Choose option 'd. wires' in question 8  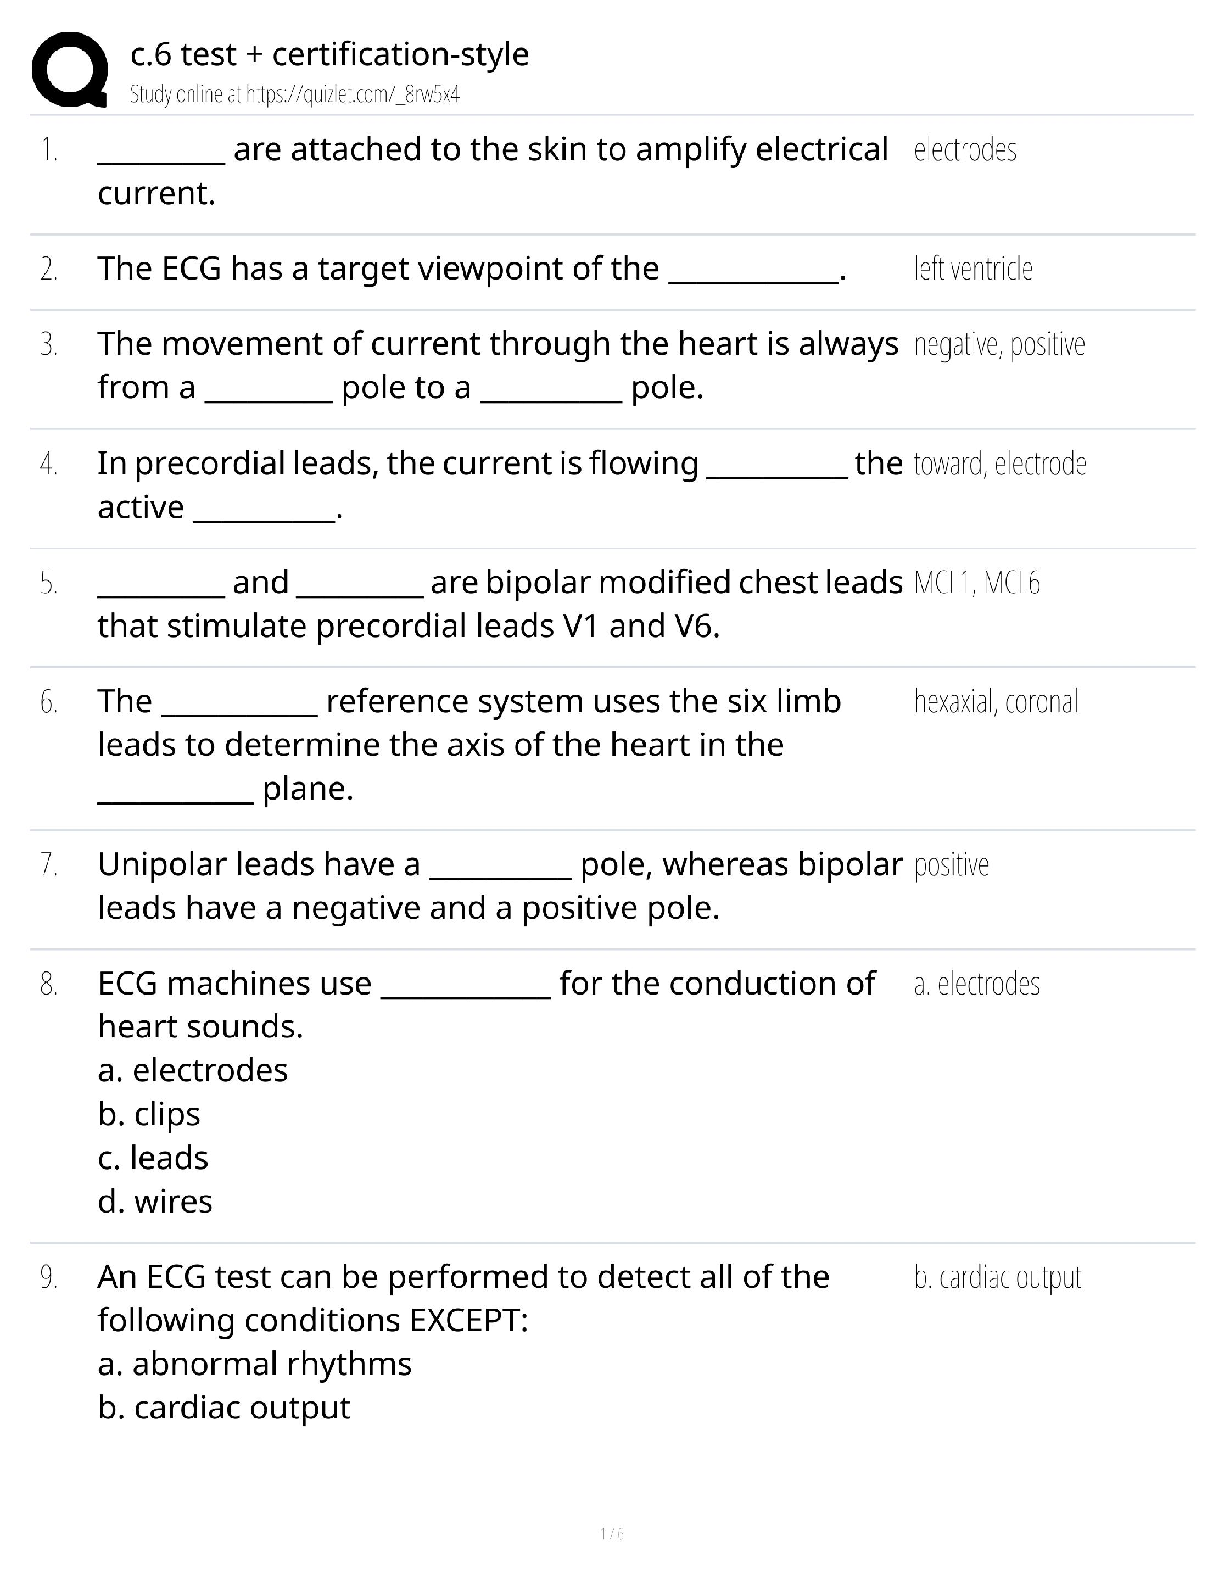155,1201
